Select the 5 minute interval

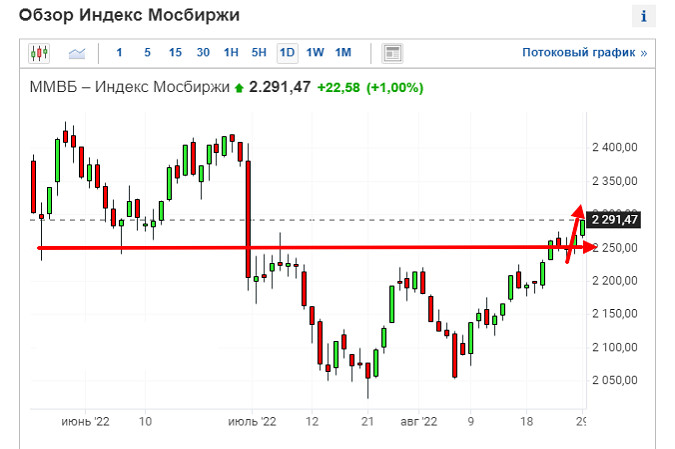(x=147, y=53)
